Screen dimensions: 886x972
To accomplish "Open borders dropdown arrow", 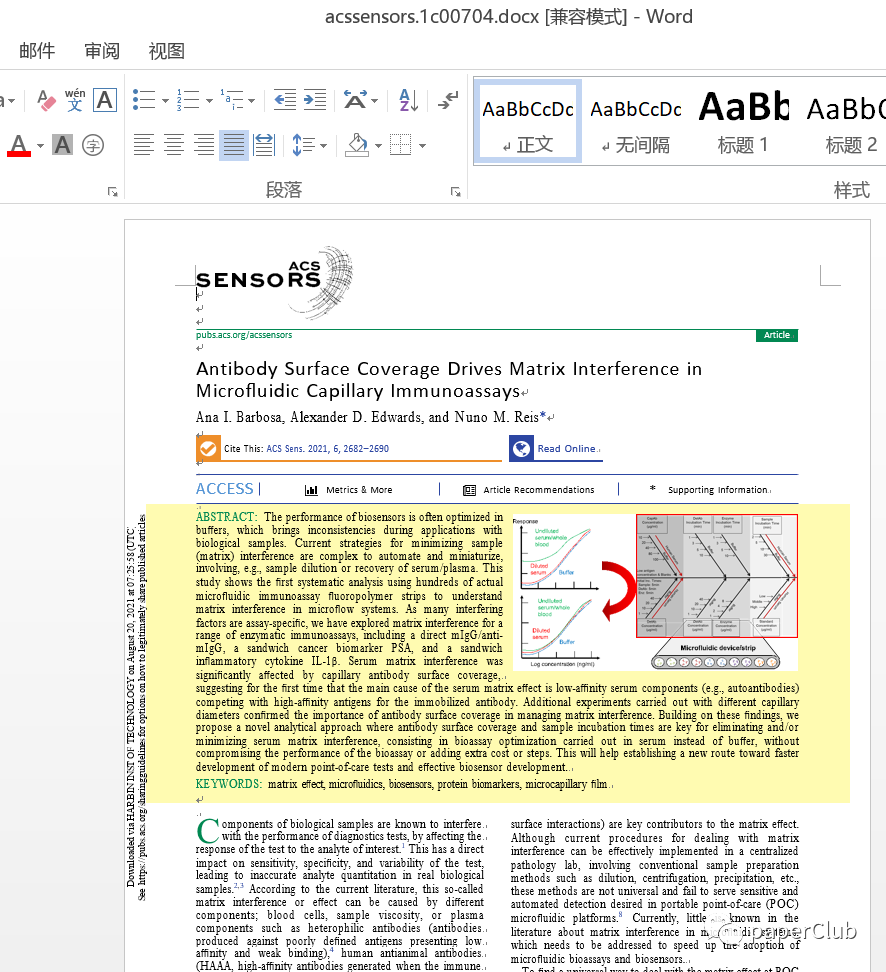I will click(422, 146).
